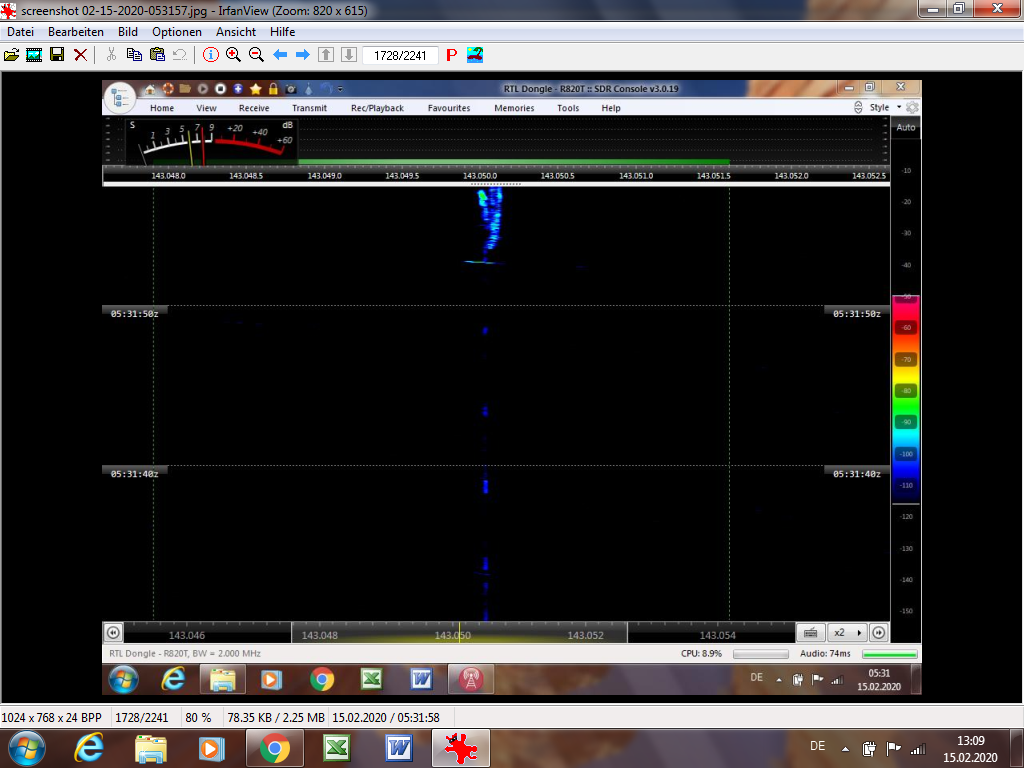This screenshot has width=1024, height=768.
Task: Open the Optionen menu
Action: point(177,31)
